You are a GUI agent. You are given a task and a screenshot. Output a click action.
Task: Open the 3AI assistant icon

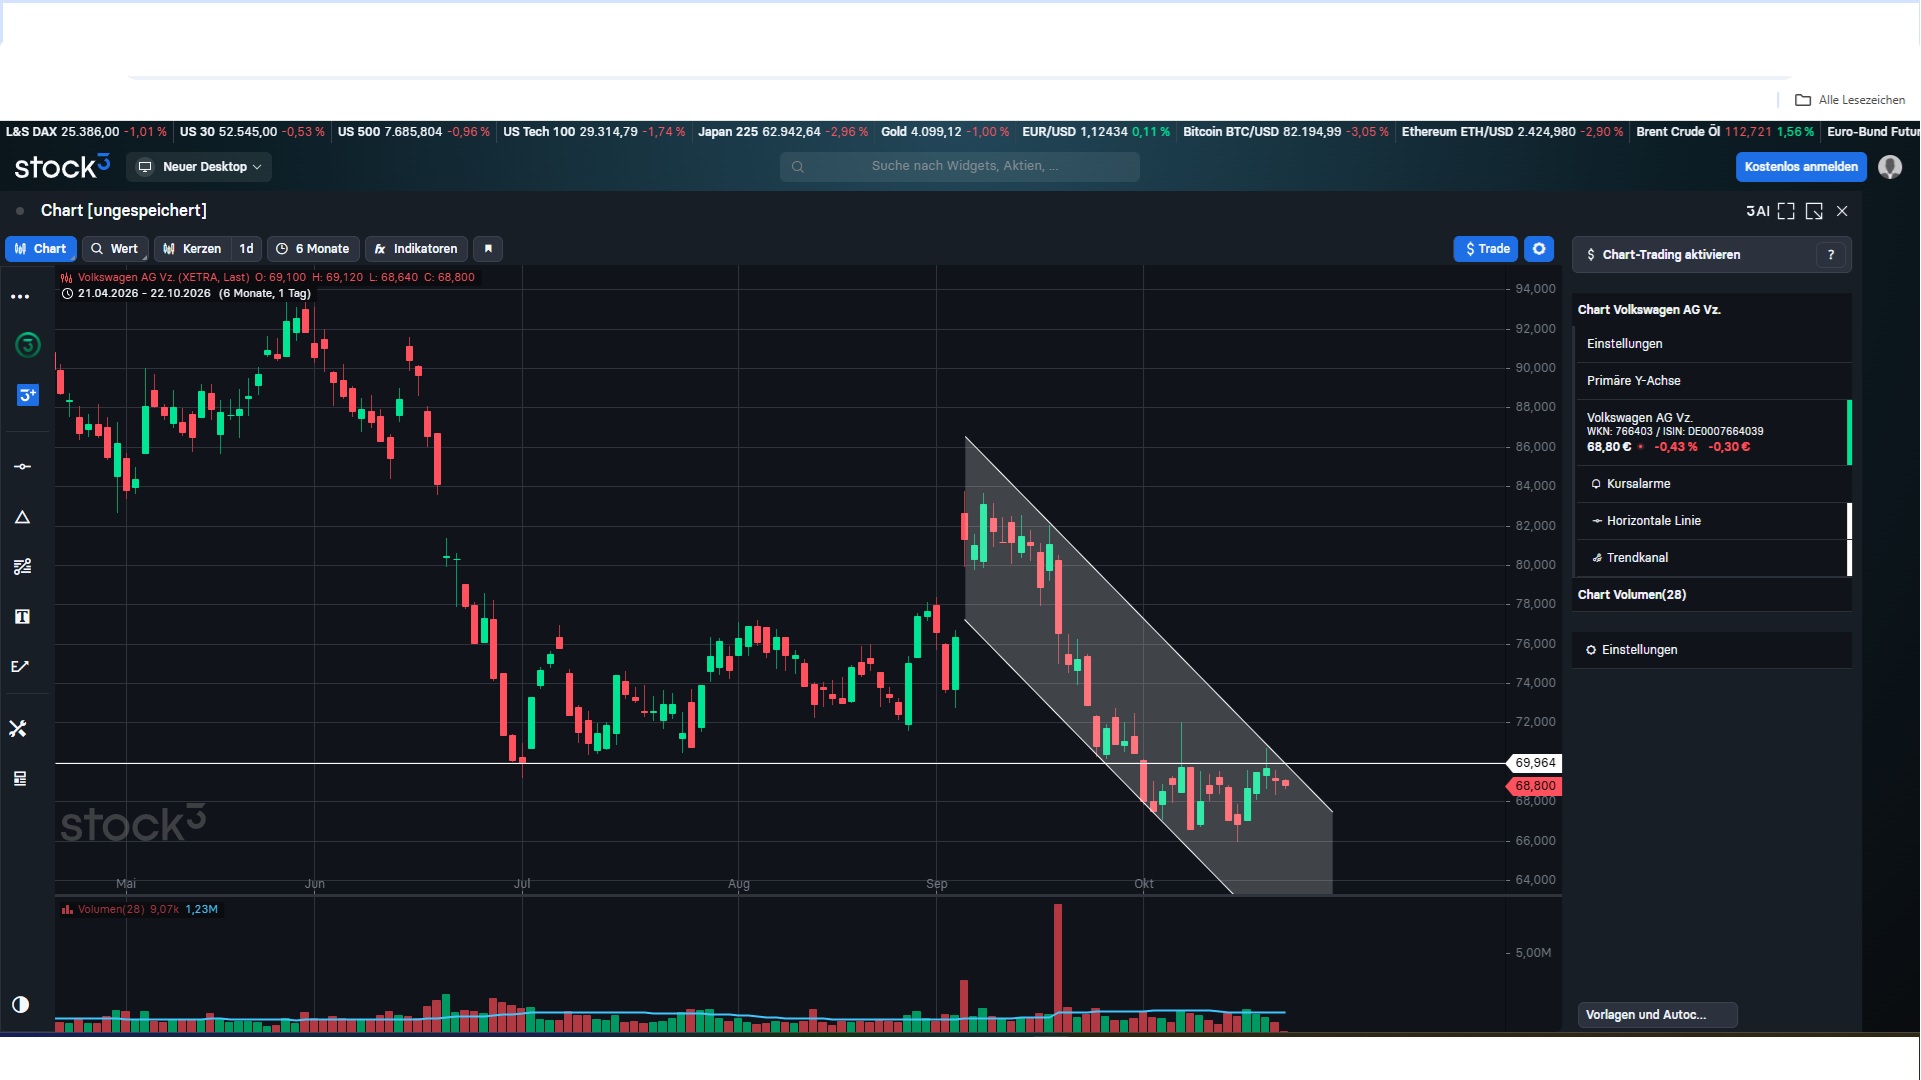point(1757,211)
